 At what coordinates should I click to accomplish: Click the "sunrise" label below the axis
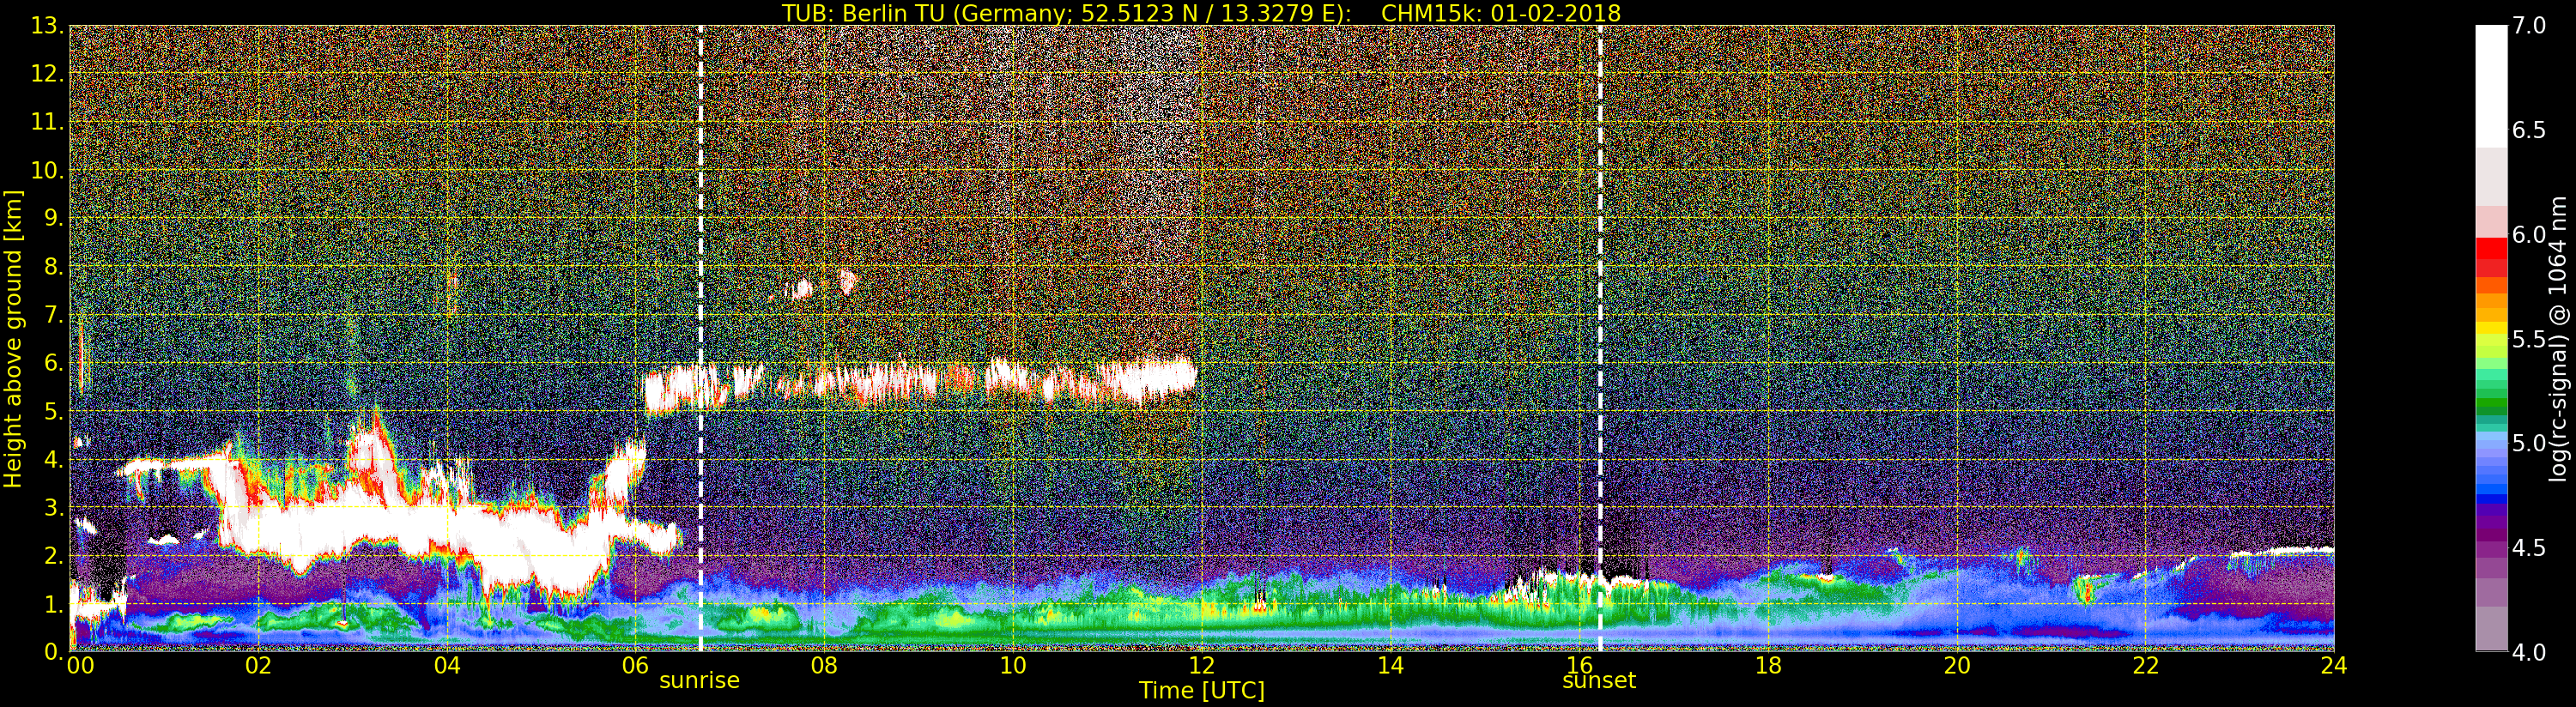tap(699, 681)
